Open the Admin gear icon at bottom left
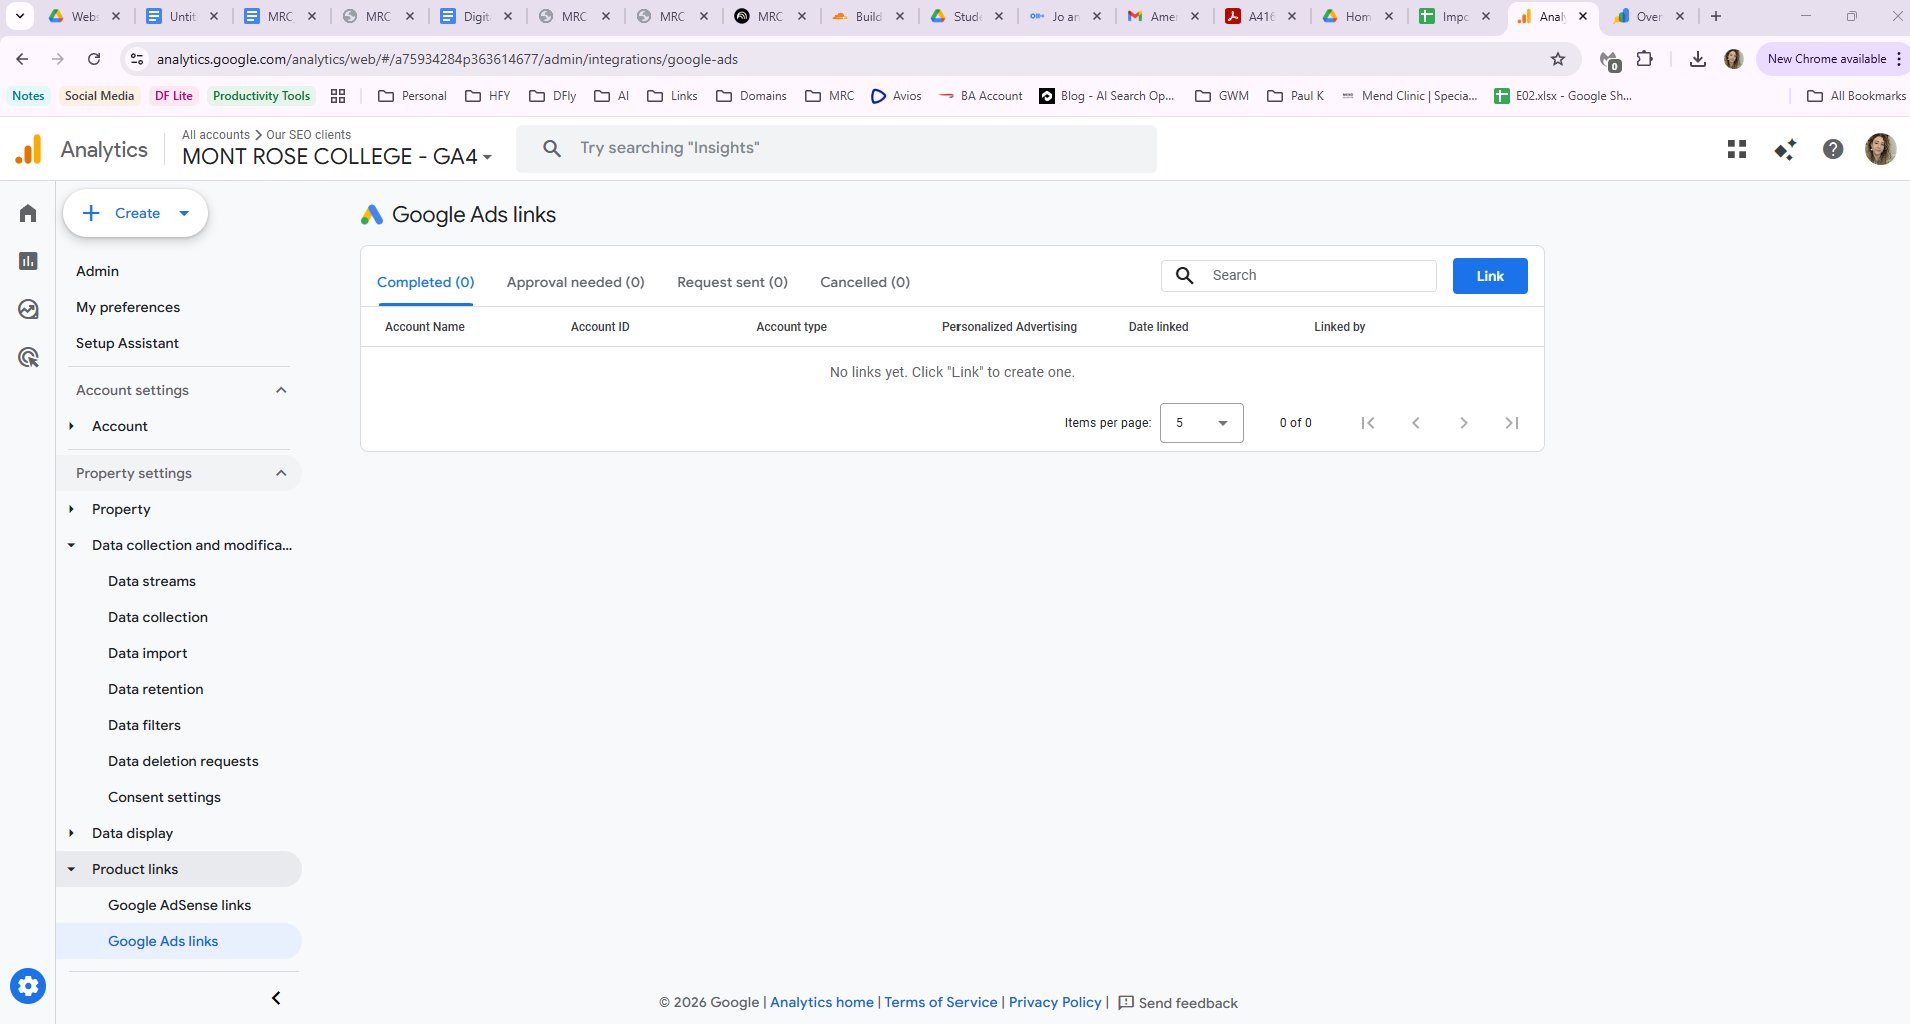 (27, 985)
